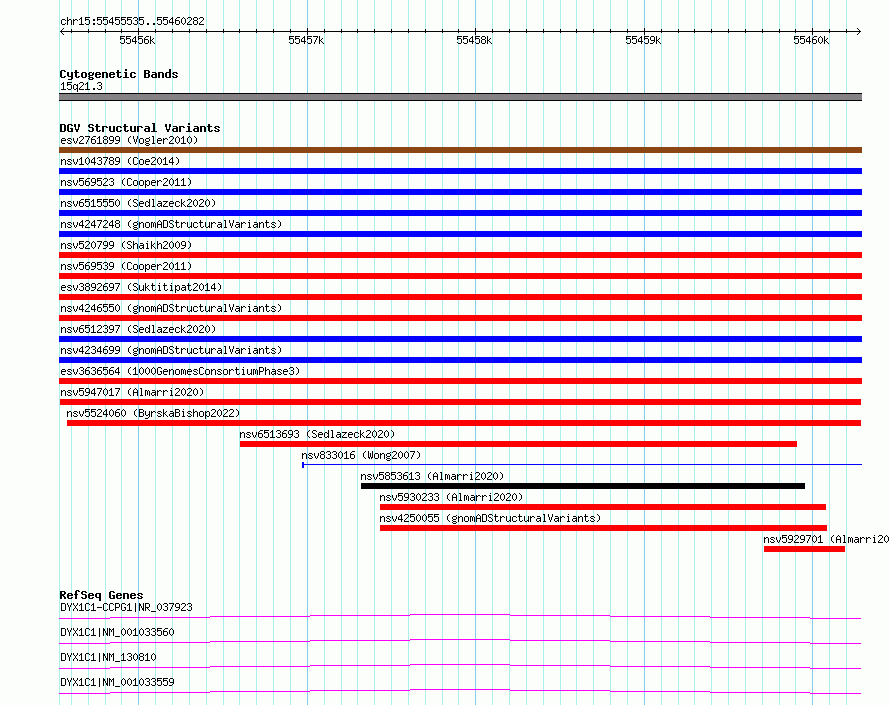Viewport: 890px width, 705px height.
Task: Click the brown esv2761899 variant bar
Action: tap(460, 150)
